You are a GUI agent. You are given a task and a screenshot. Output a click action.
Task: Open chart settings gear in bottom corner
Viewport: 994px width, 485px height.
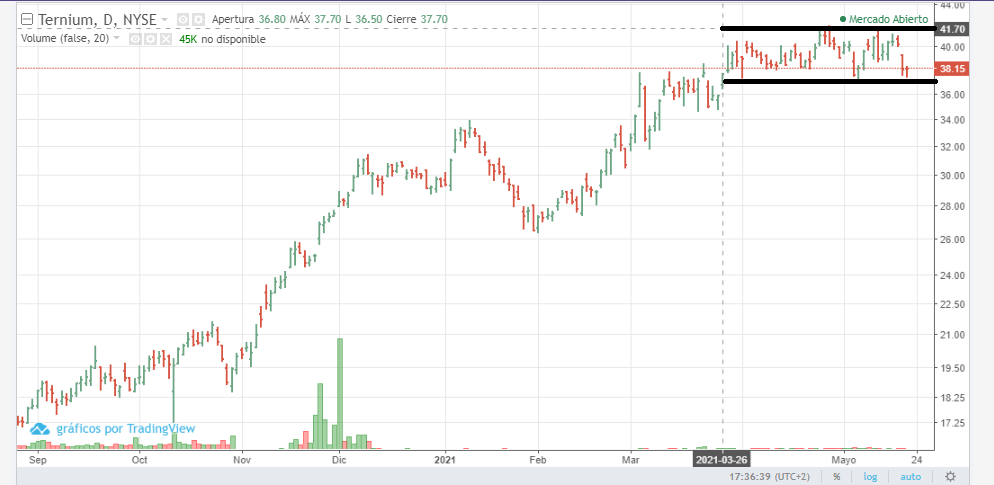(951, 476)
